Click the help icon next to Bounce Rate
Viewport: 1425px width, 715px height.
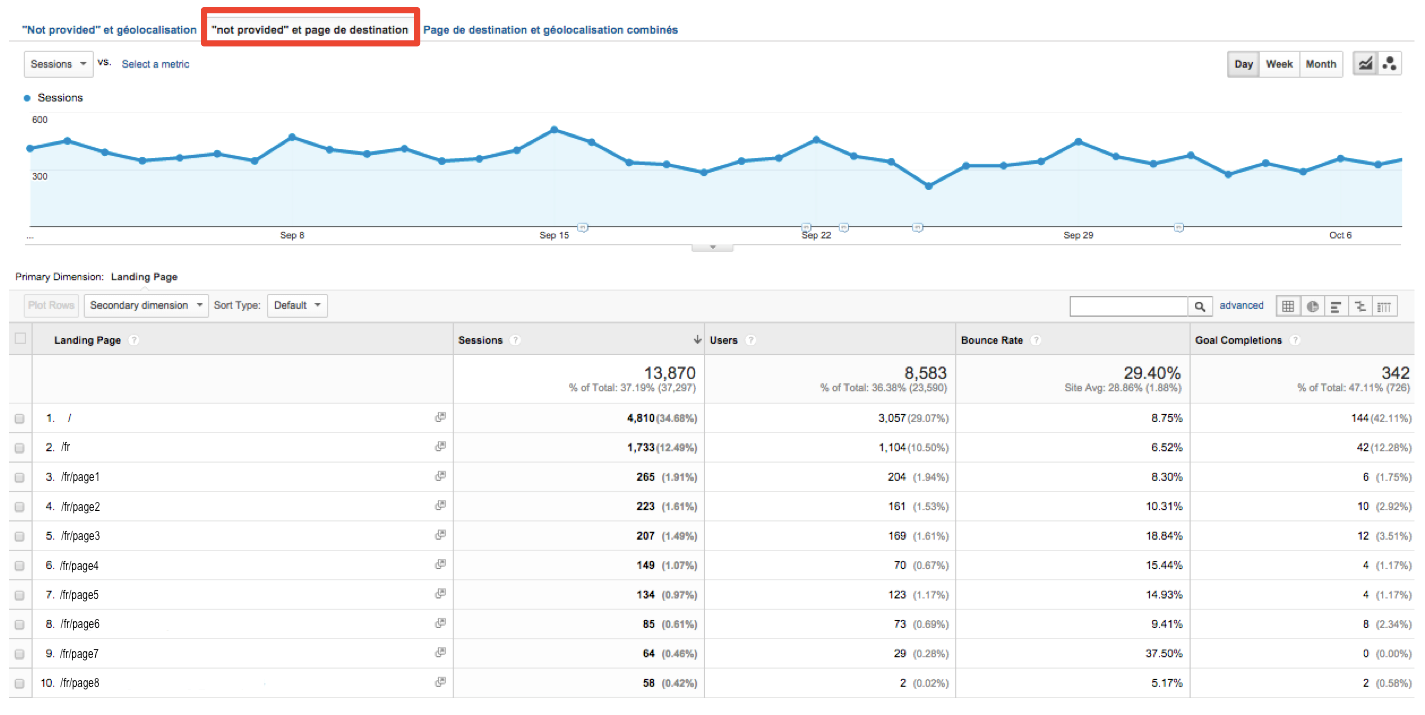tap(1035, 341)
